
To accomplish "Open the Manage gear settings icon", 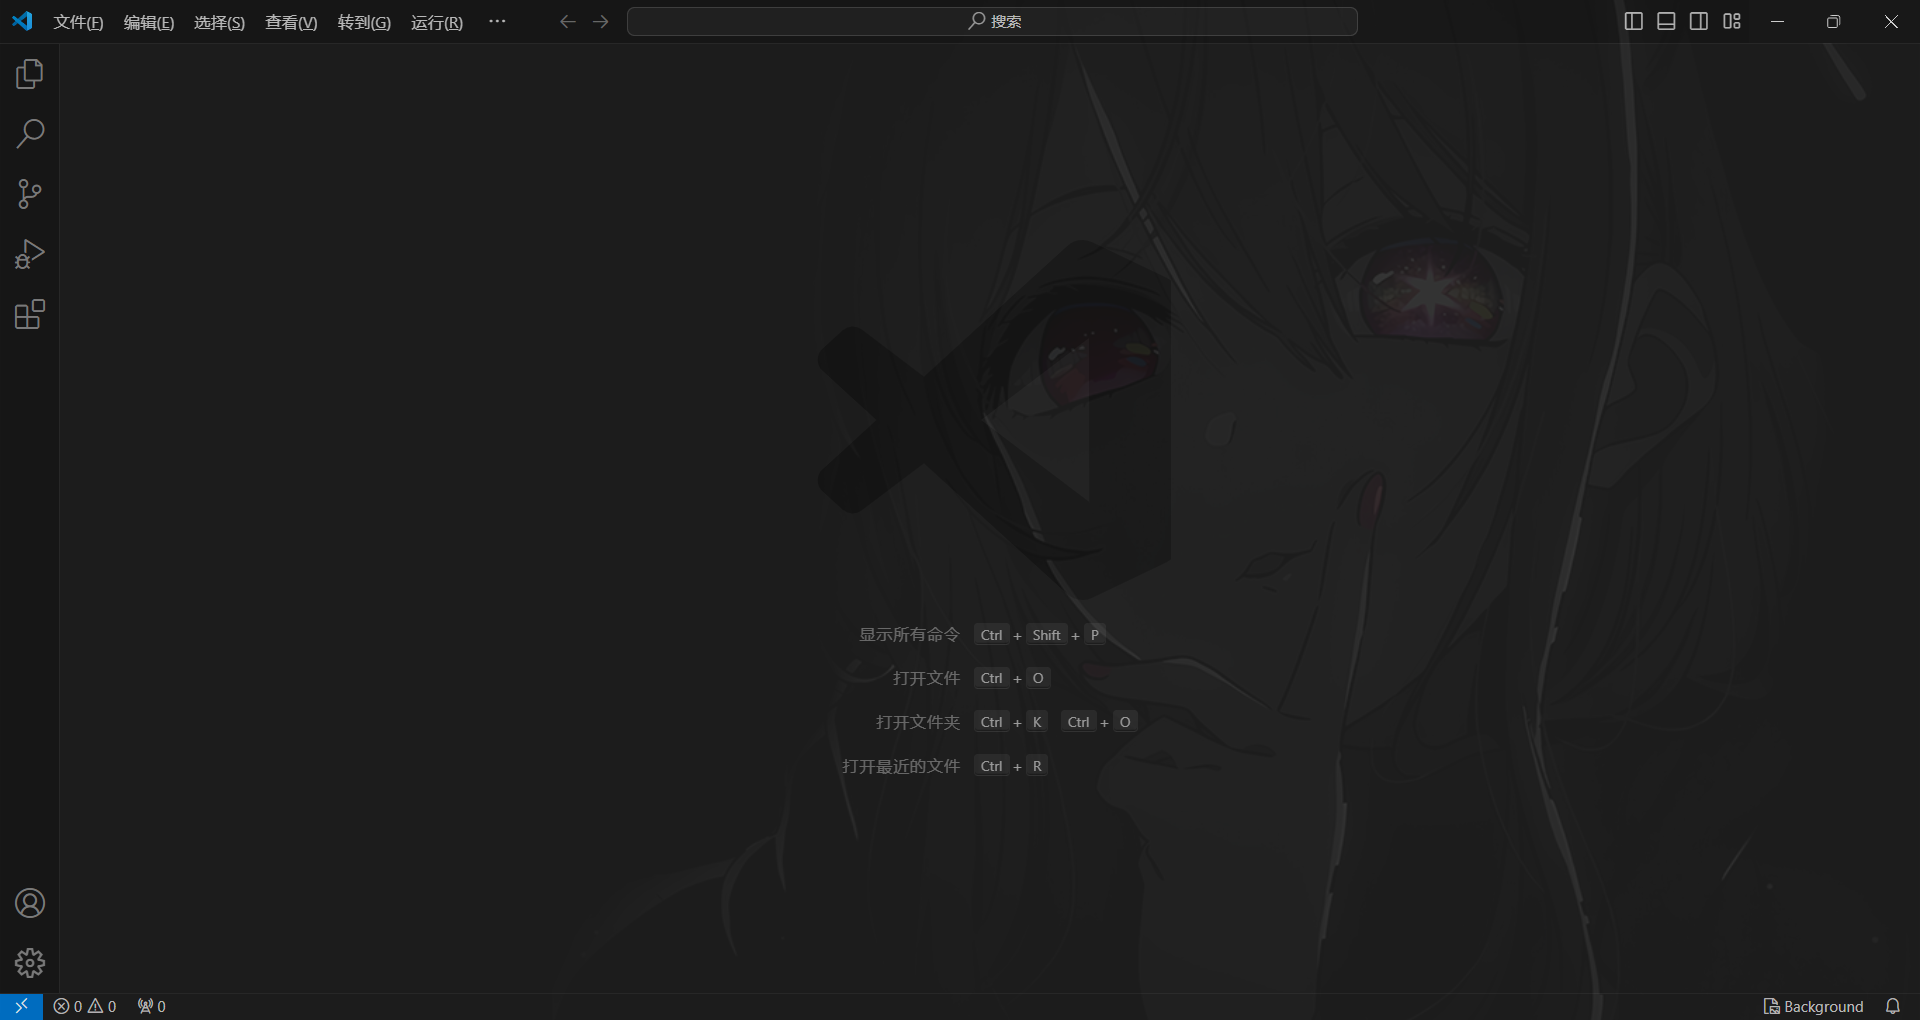I will coord(30,963).
